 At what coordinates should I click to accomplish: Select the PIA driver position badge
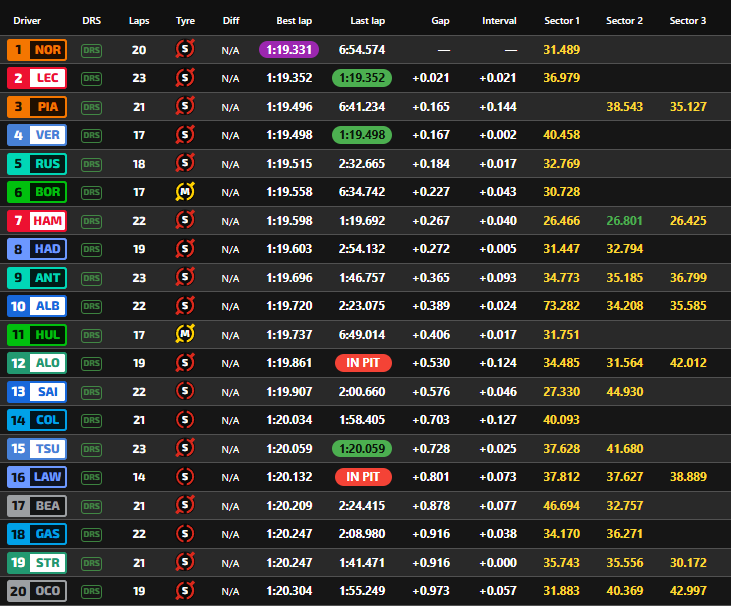37,107
